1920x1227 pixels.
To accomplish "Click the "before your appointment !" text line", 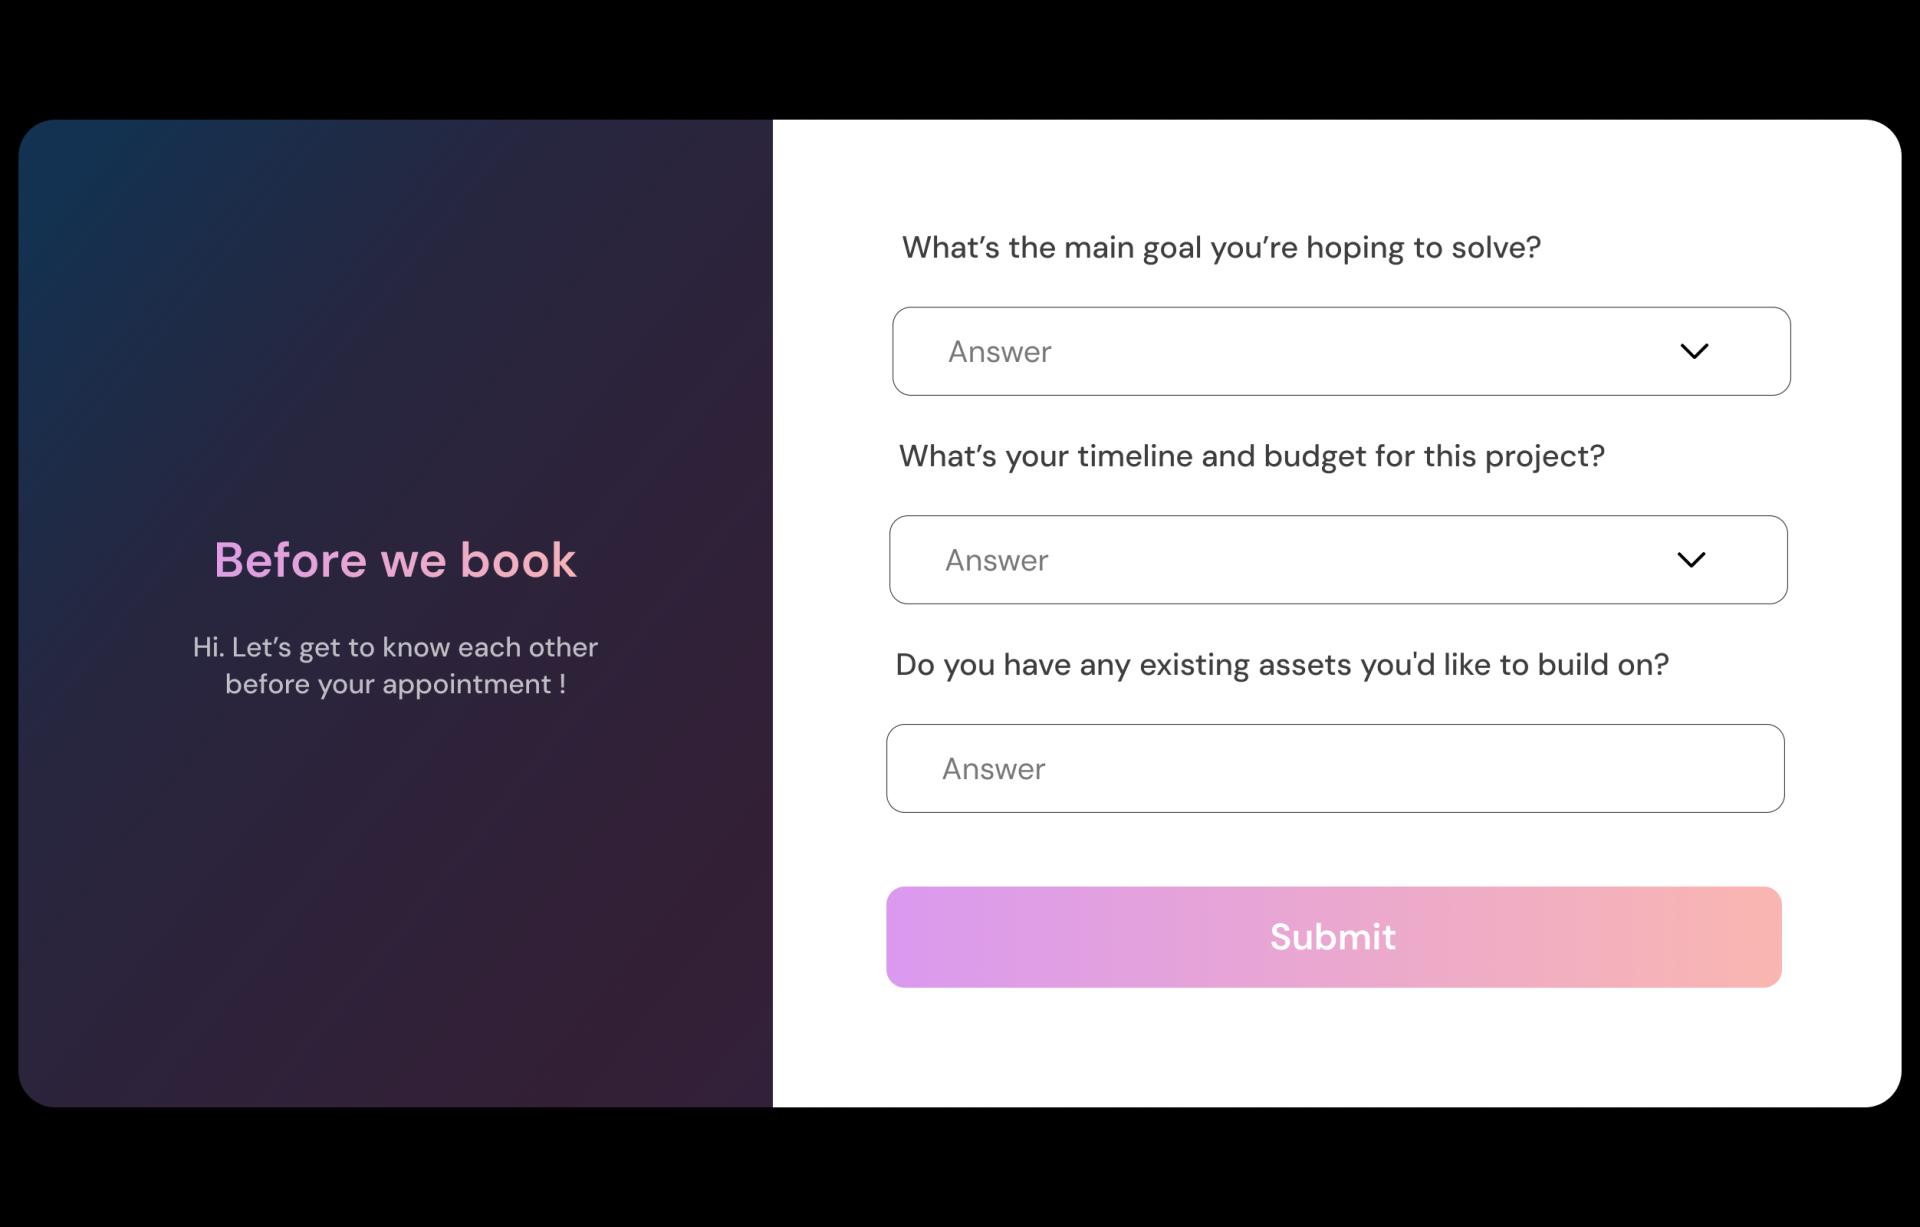I will [x=395, y=684].
